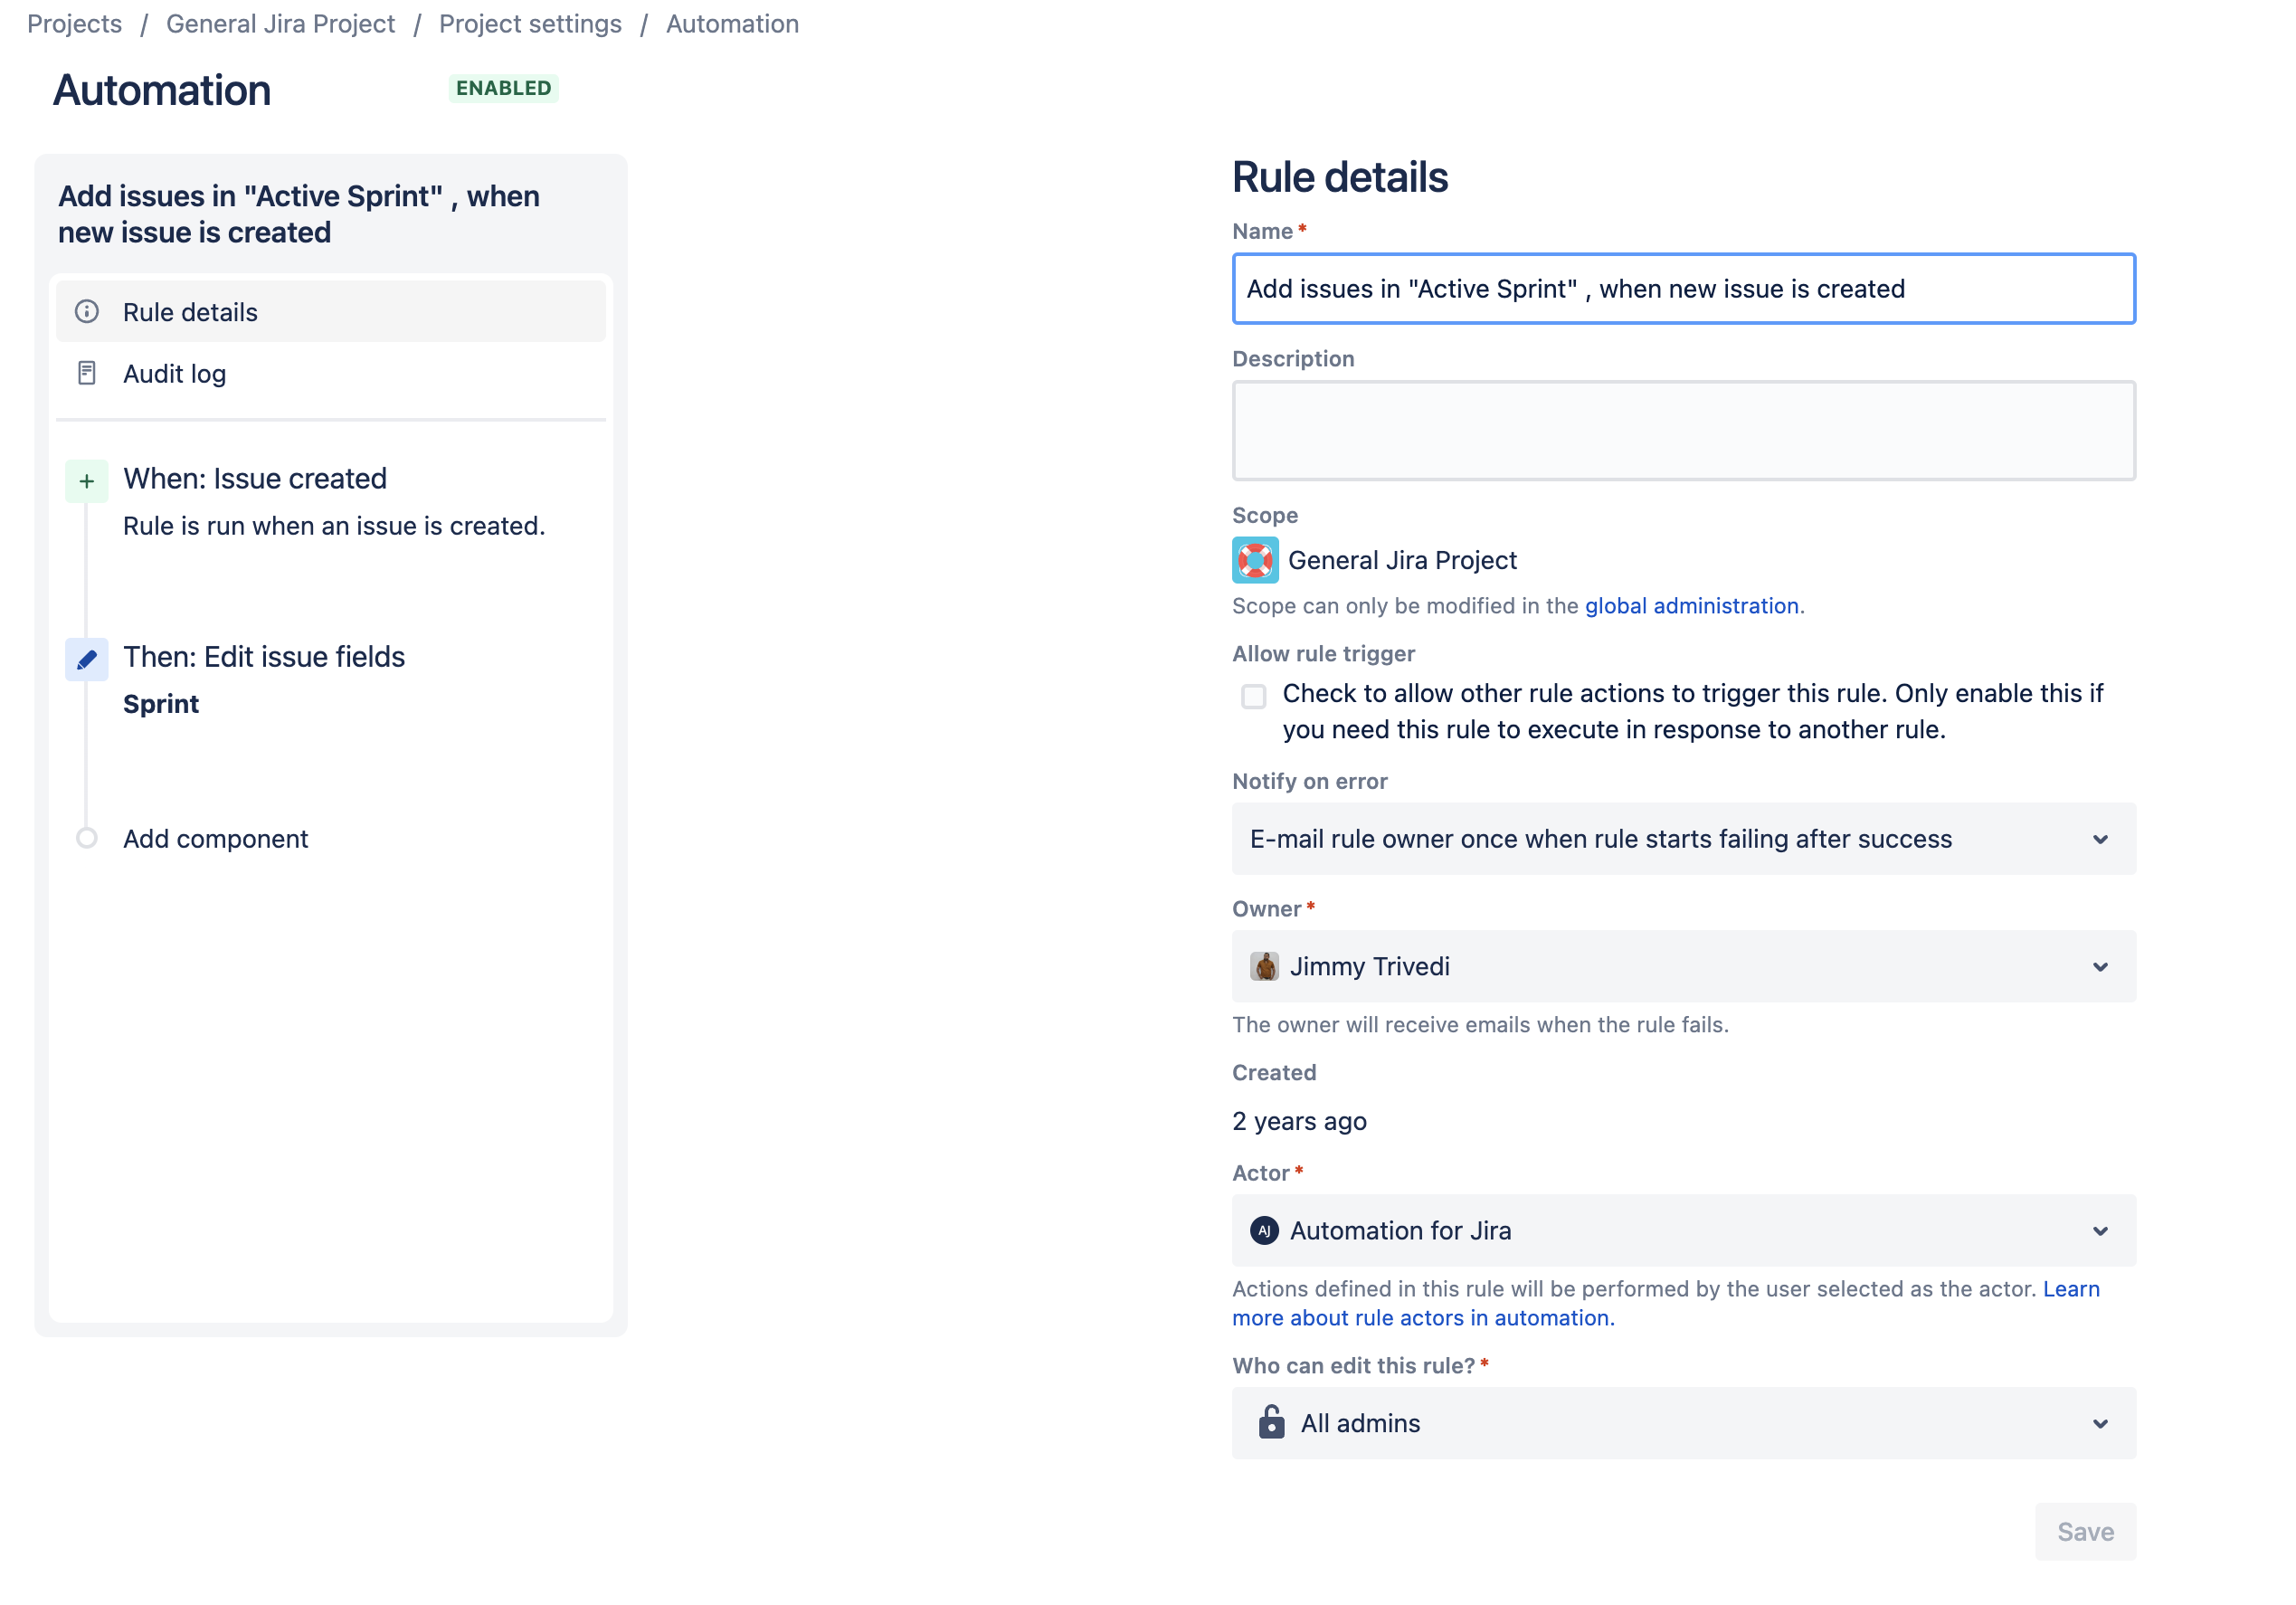
Task: Expand the Owner dropdown chevron
Action: click(2100, 967)
